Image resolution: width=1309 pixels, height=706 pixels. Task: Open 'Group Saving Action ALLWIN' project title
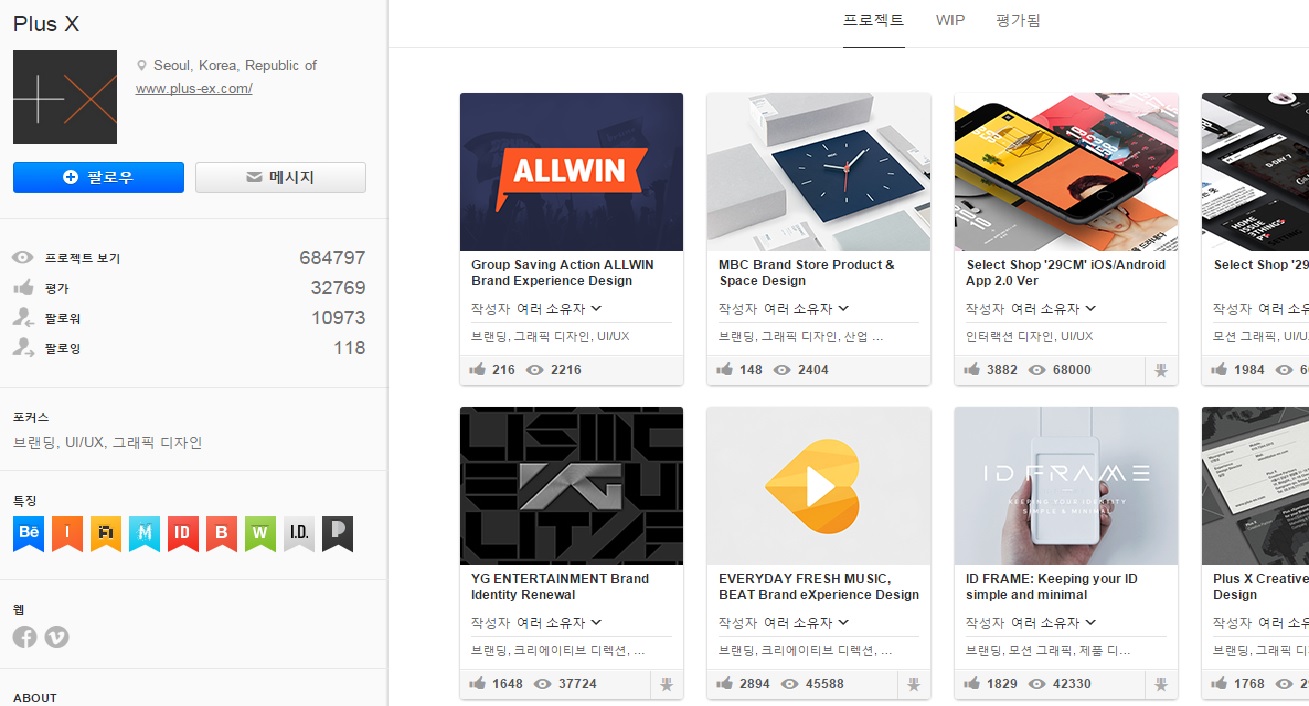tap(562, 273)
